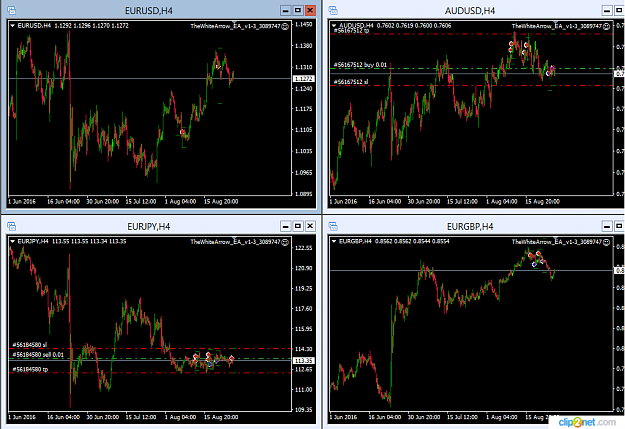This screenshot has width=625, height=429.
Task: Click the TheWhiteArrow_EA label in AUDUSD chart
Action: (x=556, y=26)
